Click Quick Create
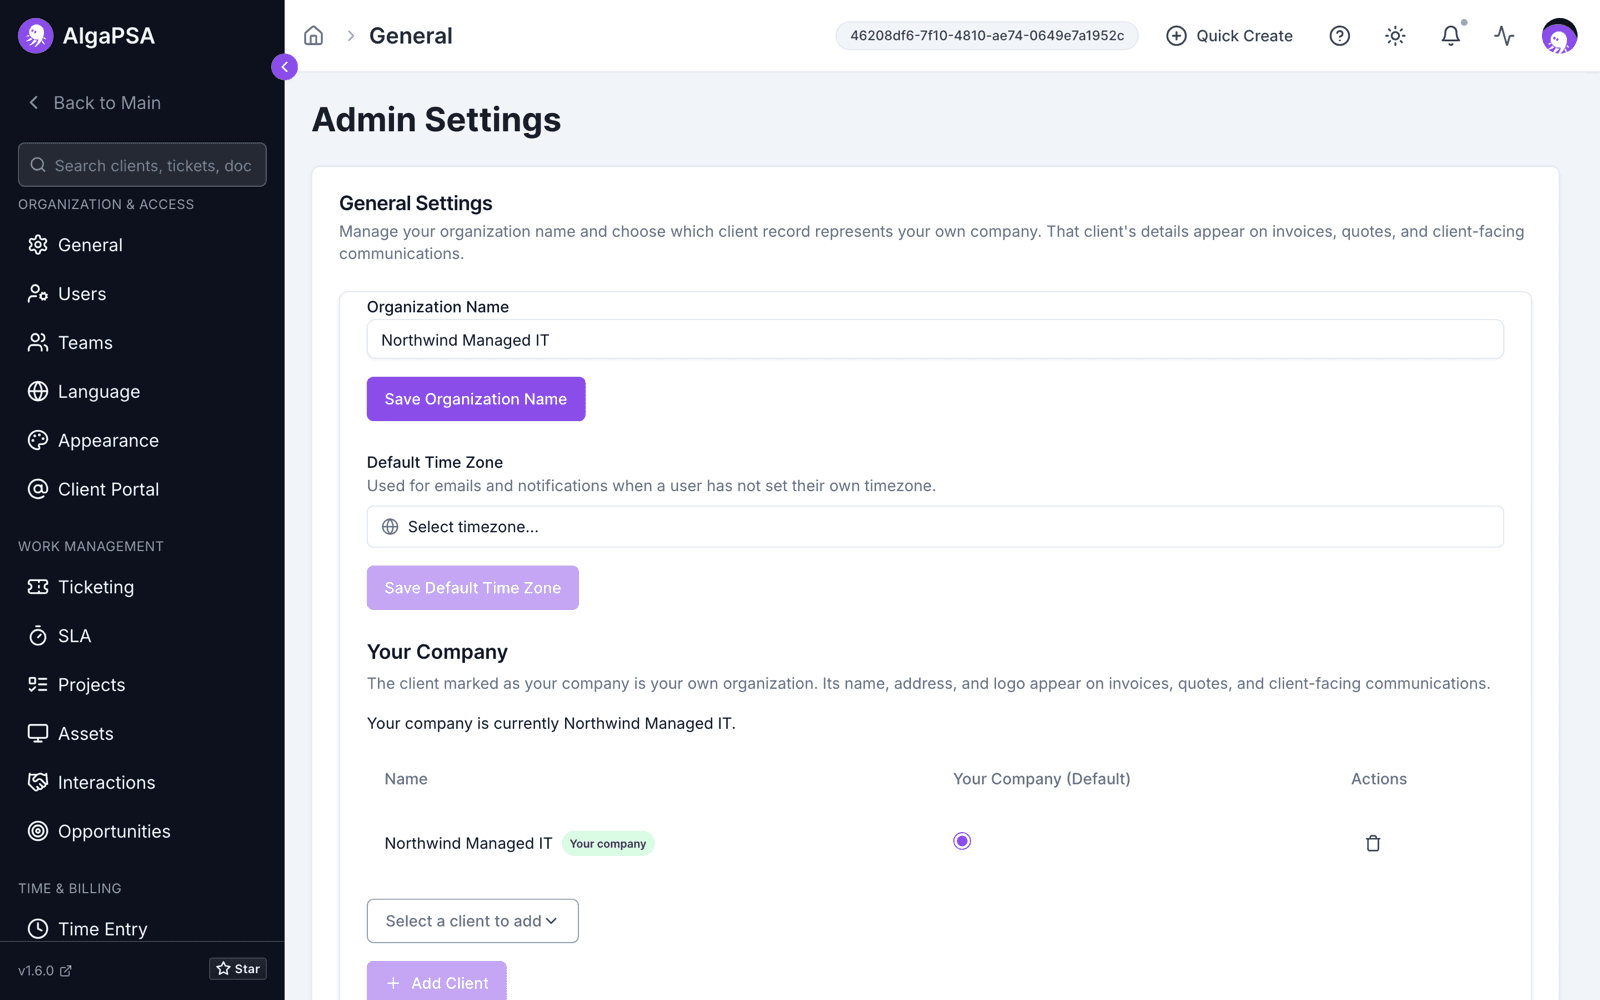1600x1000 pixels. click(1230, 36)
